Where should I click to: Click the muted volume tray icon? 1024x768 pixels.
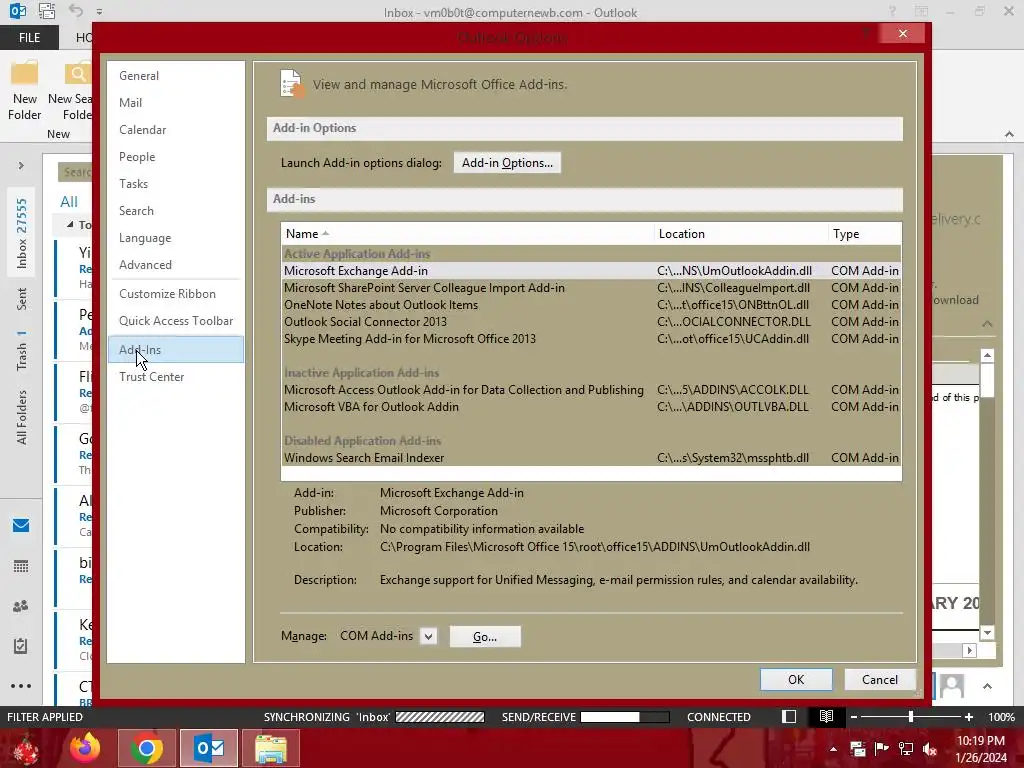click(x=930, y=749)
